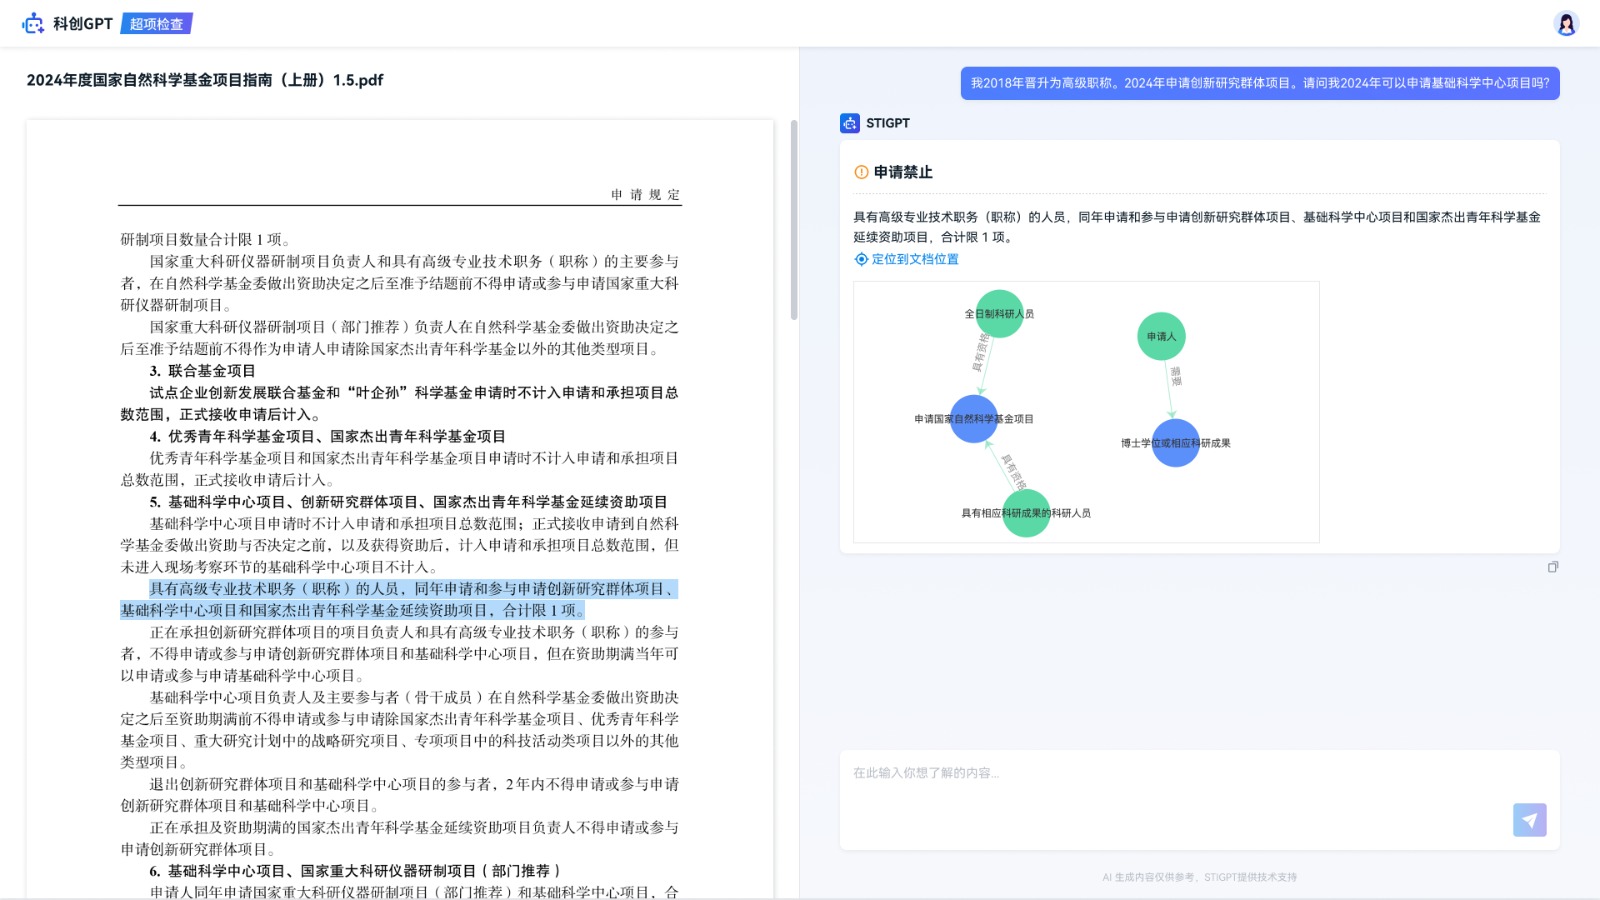1600x900 pixels.
Task: Click the heading 3. 联合基金项目
Action: click(202, 371)
